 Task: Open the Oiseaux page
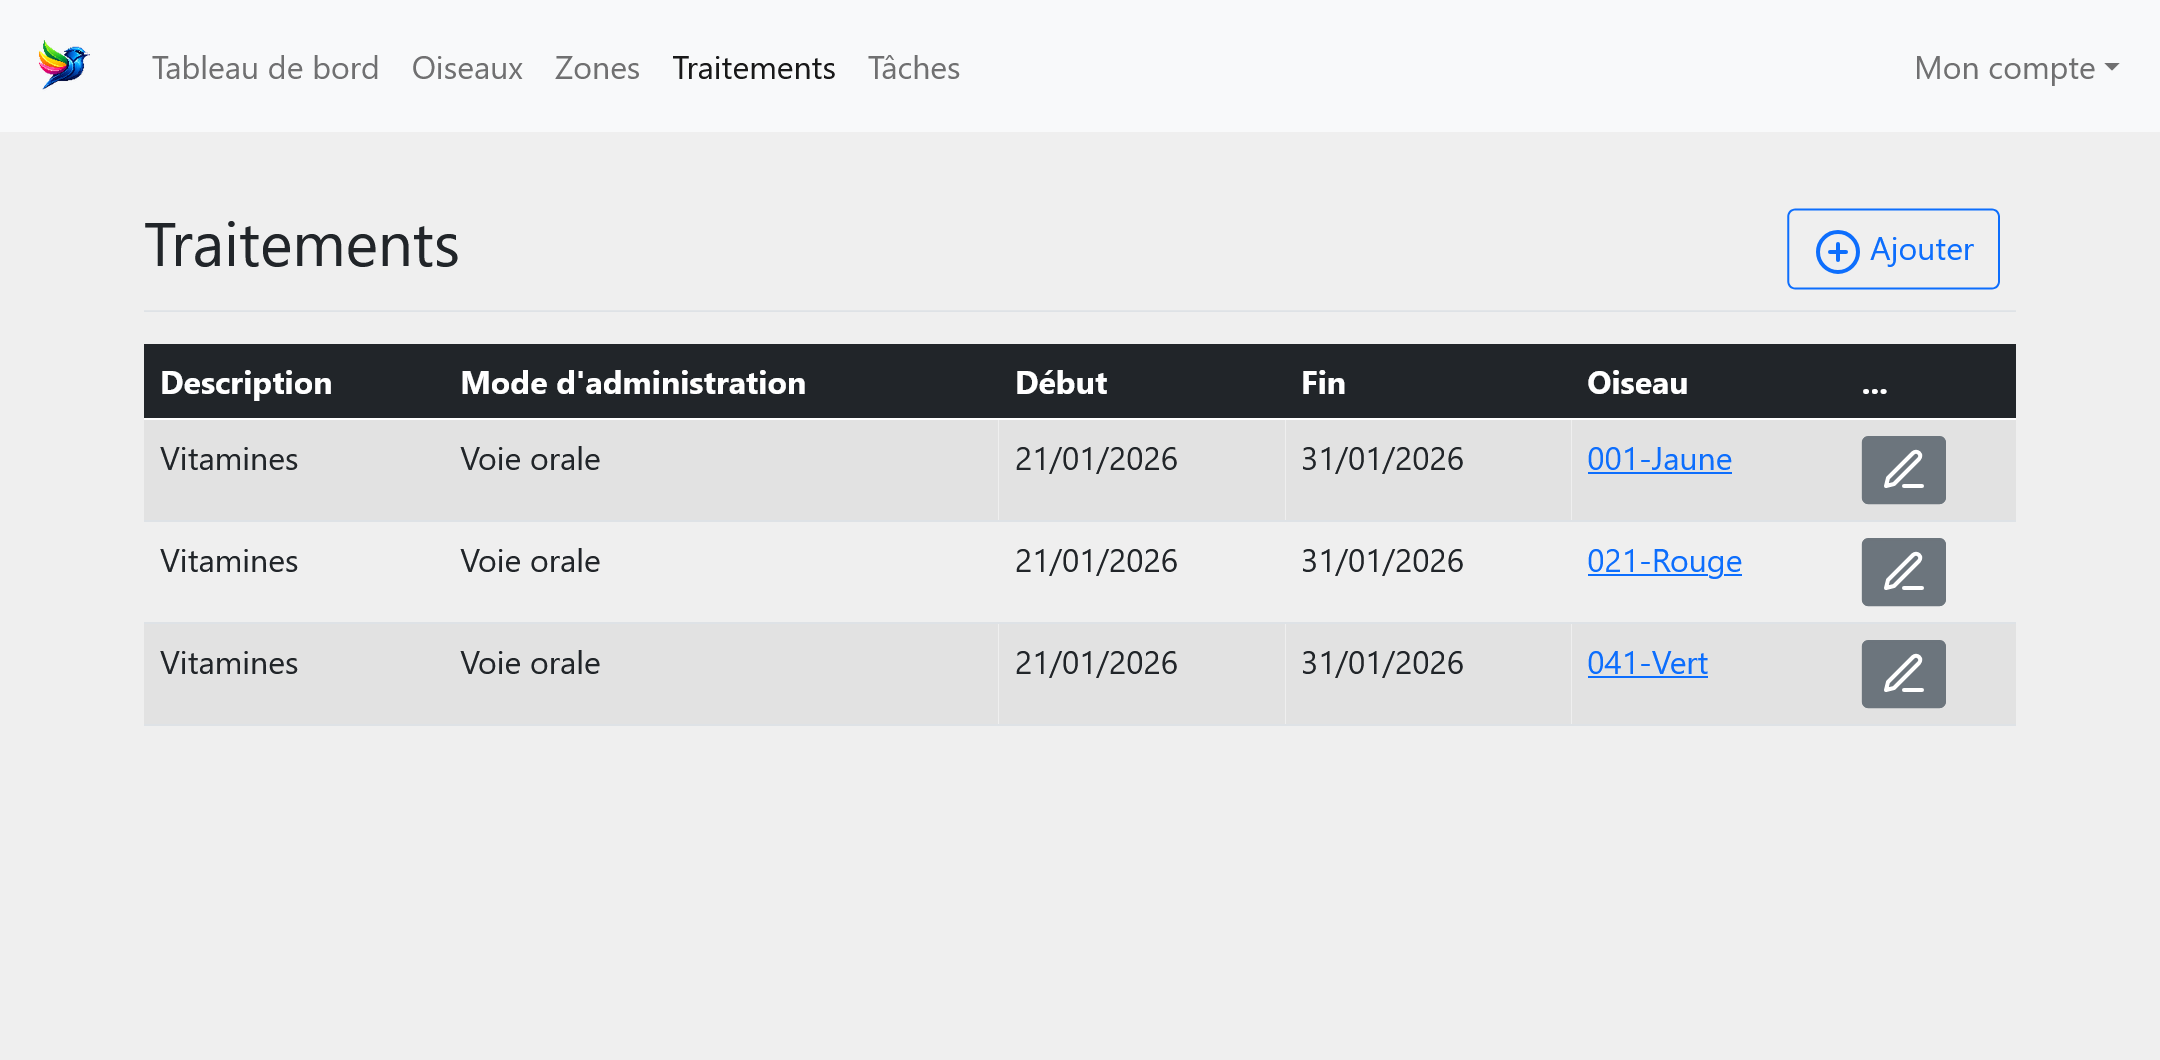(x=467, y=68)
